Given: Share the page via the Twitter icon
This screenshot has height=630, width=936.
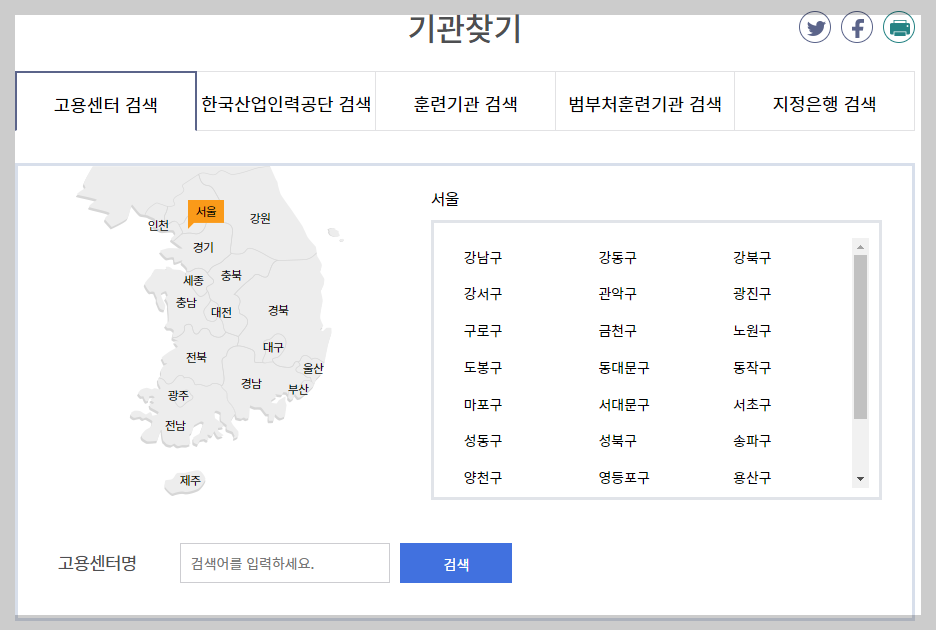Looking at the screenshot, I should pos(815,27).
